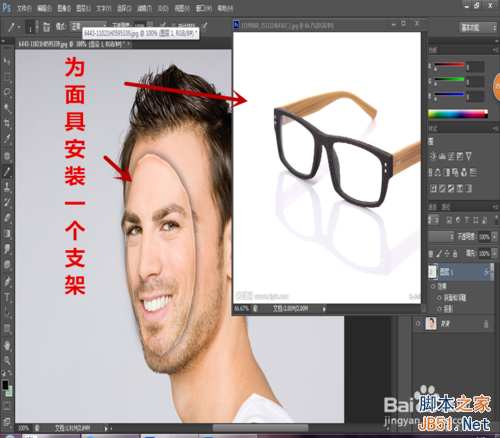Select the Rectangle shape tool
The image size is (500, 438).
7,328
